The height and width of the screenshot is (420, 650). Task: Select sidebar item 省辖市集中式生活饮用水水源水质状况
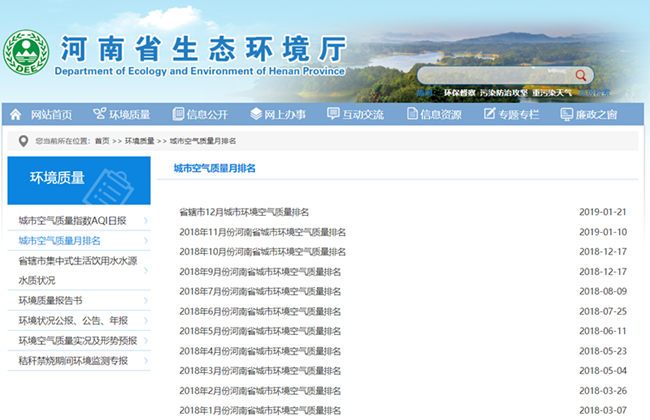point(79,271)
